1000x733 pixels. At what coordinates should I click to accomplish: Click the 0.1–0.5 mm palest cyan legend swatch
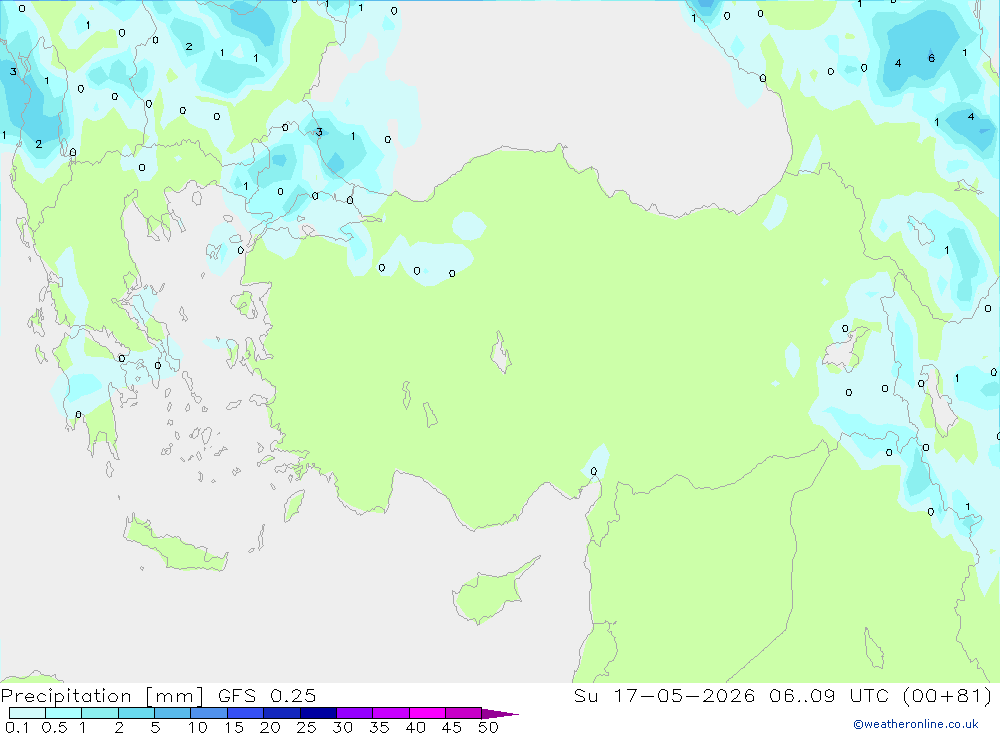[27, 713]
